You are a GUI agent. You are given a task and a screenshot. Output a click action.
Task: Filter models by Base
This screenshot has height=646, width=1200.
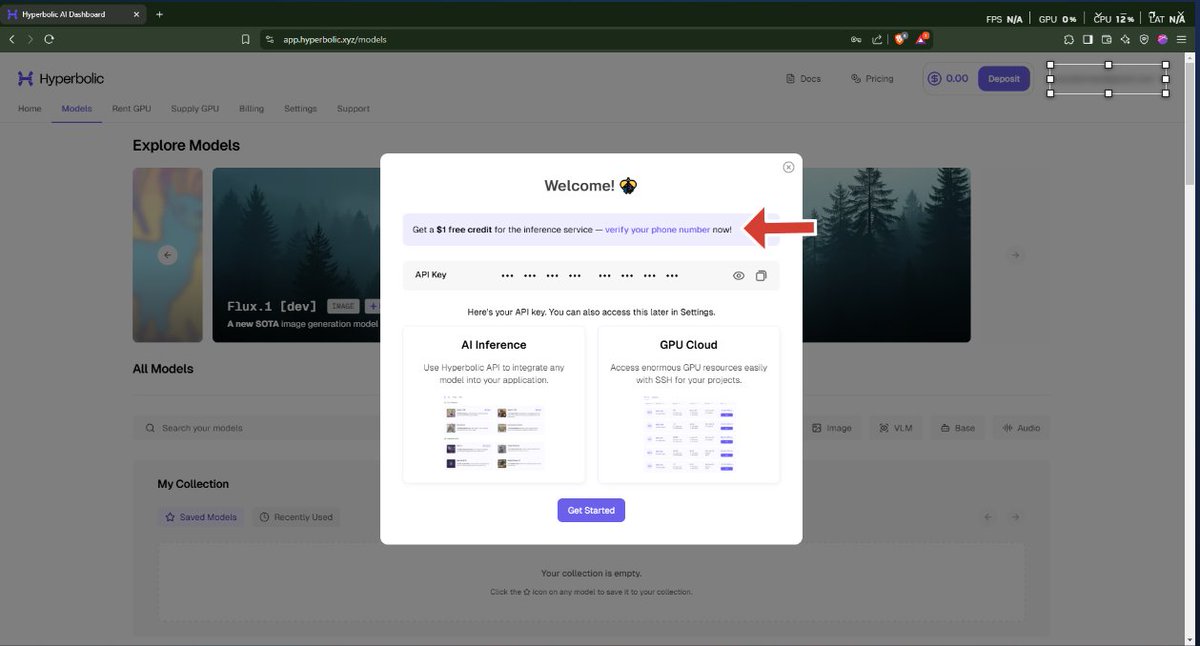pos(957,428)
